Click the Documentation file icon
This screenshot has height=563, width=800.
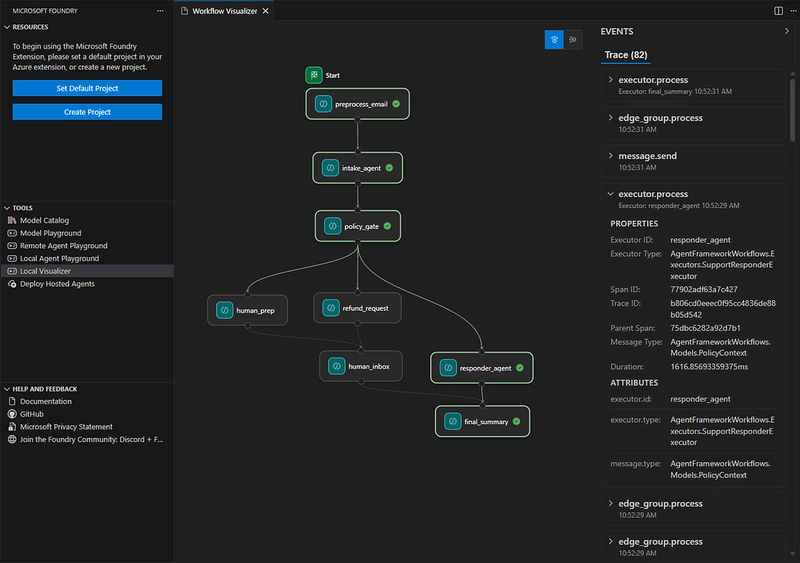(x=12, y=402)
